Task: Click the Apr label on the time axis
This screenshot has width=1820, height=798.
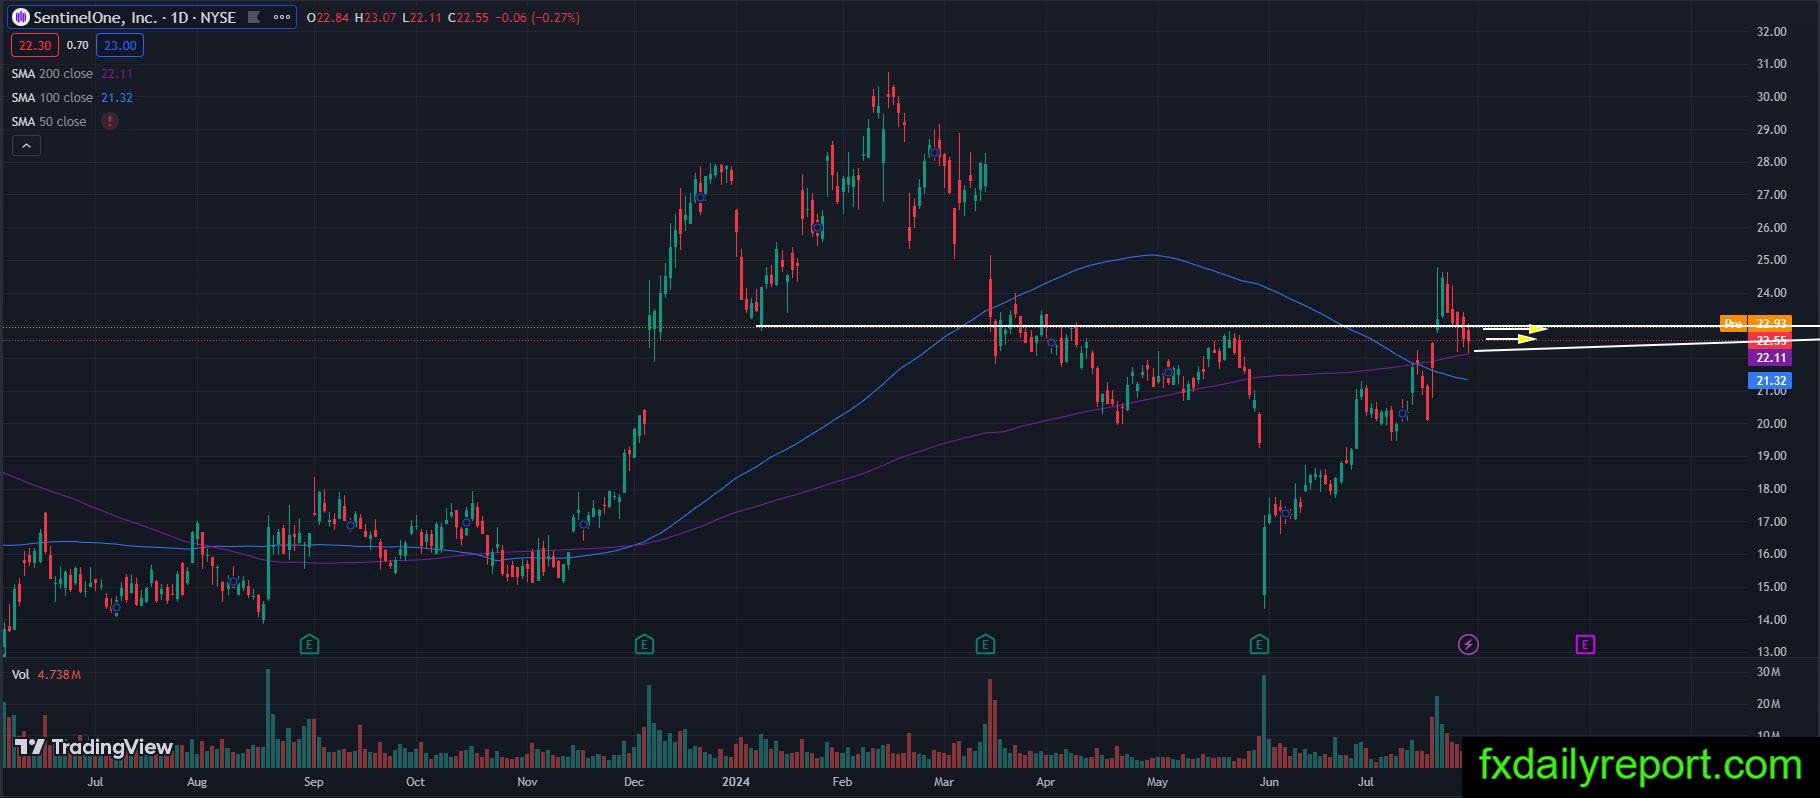Action: (1046, 782)
